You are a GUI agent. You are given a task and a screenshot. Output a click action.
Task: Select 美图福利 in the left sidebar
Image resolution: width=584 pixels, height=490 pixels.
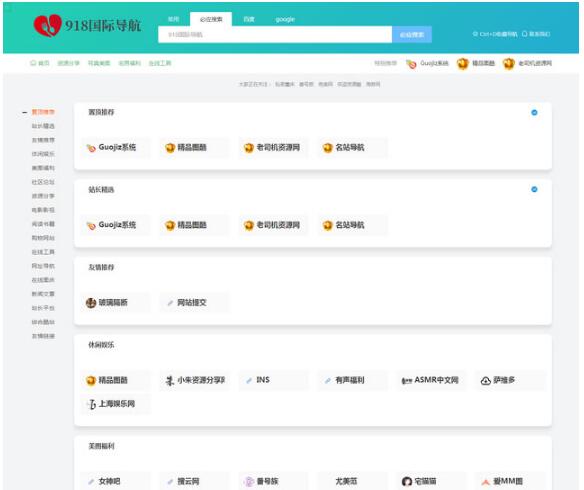[43, 168]
